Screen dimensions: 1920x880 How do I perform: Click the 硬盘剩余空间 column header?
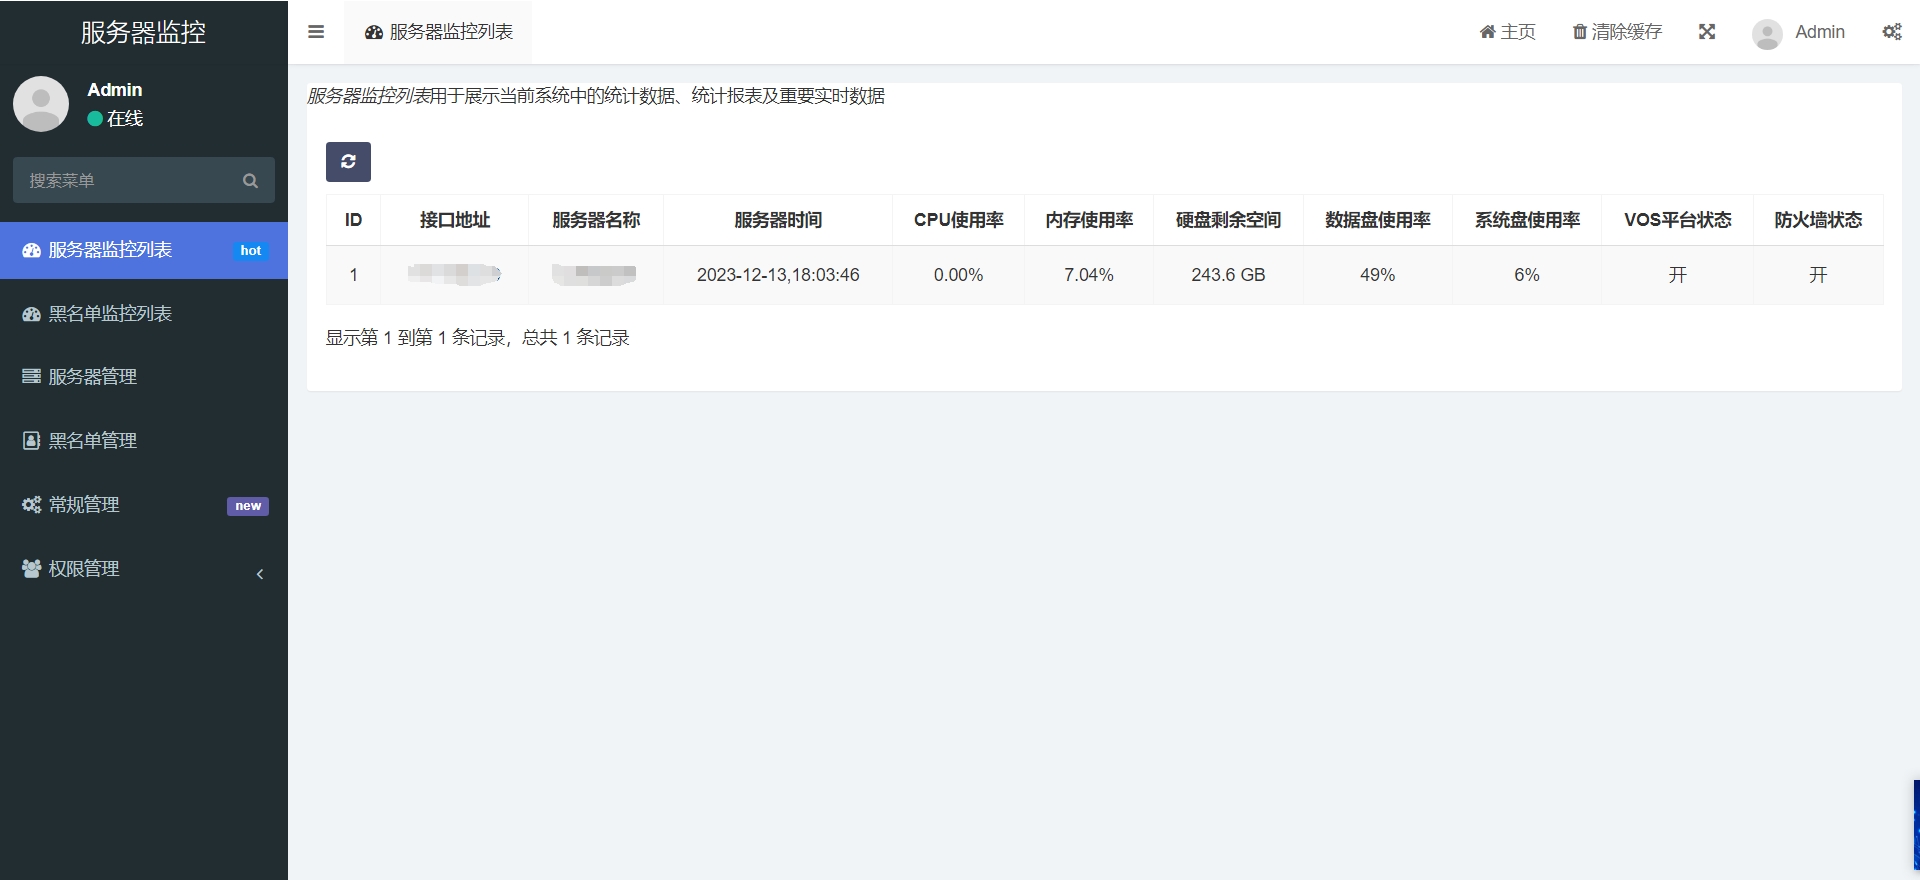coord(1228,220)
